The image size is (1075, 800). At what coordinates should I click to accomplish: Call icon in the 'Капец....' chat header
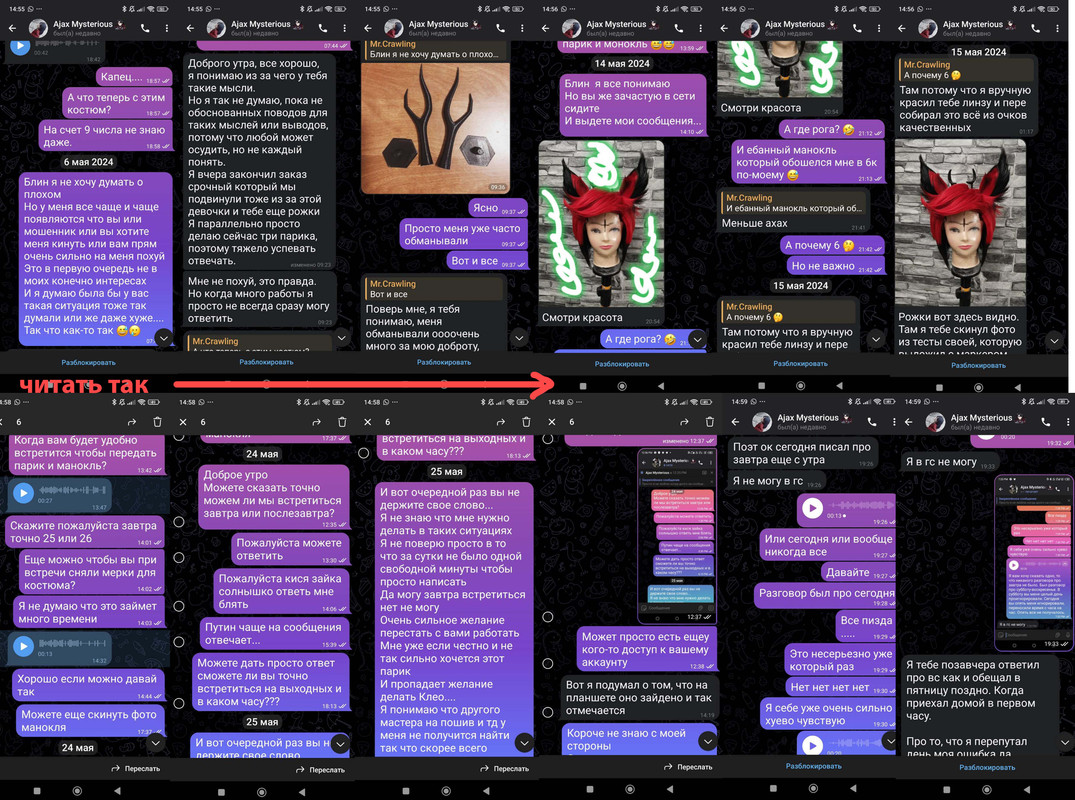click(145, 28)
